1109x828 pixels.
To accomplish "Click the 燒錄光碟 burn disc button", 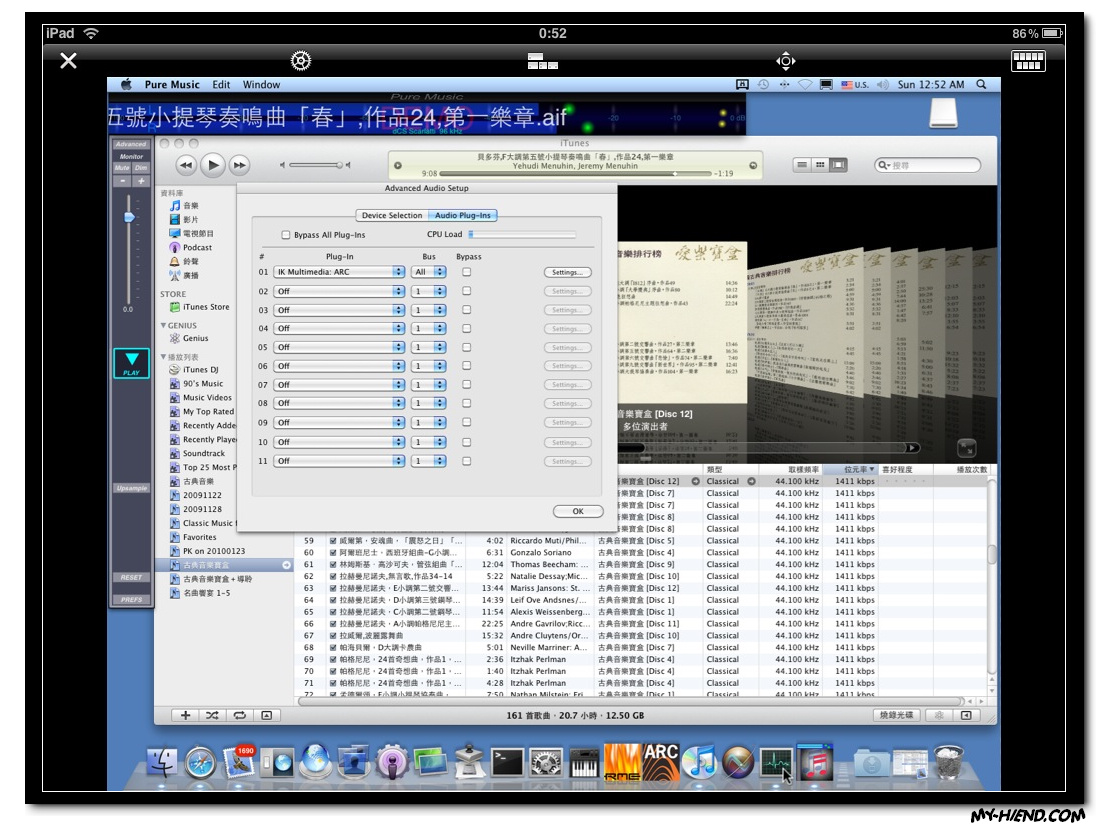I will click(896, 716).
